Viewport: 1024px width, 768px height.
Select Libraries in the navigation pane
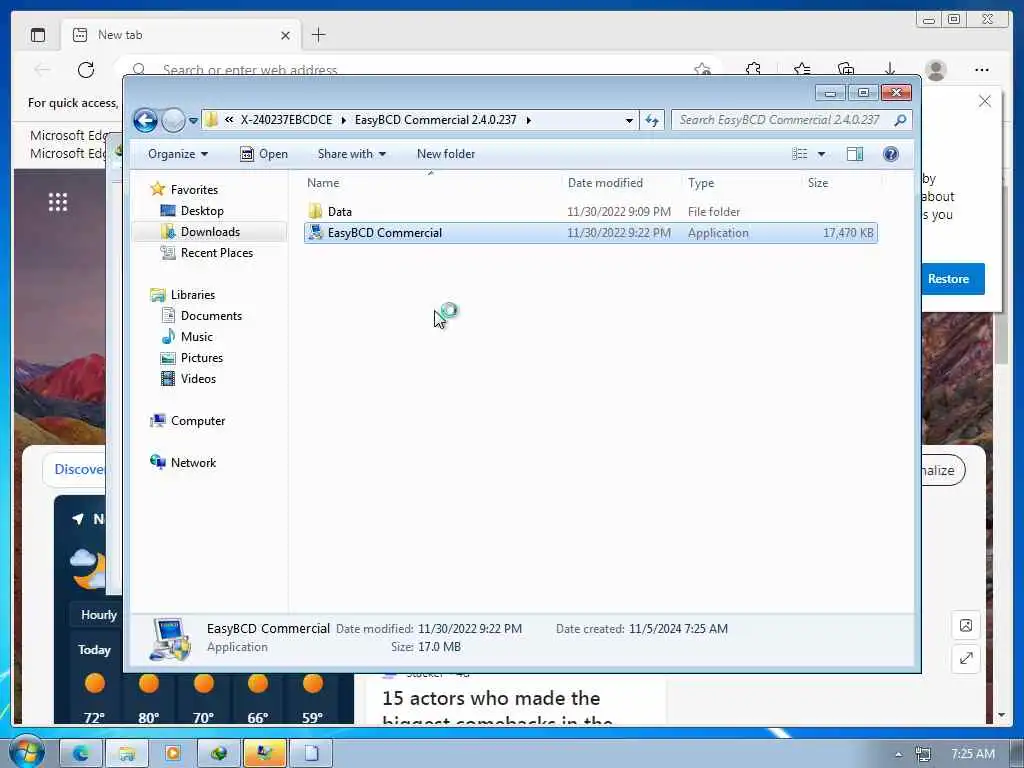click(193, 295)
